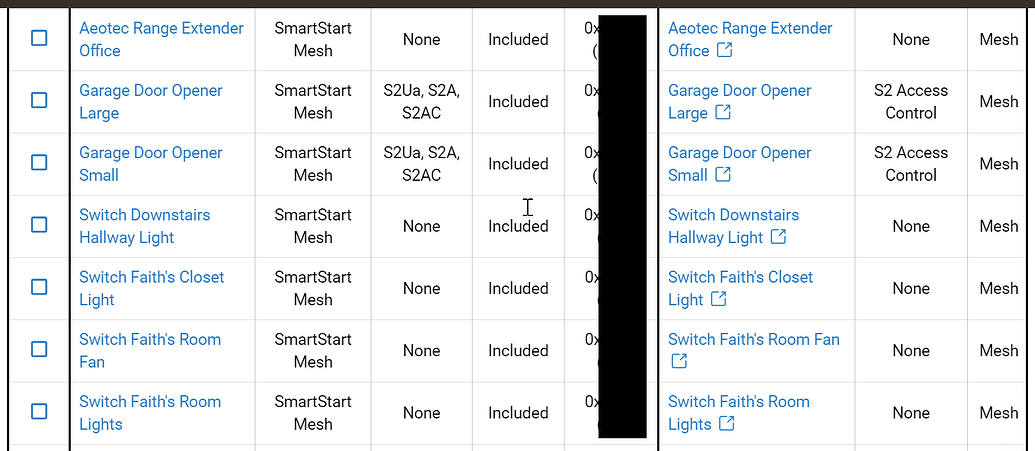Open external link icon for Garage Door Opener Small

(x=723, y=174)
